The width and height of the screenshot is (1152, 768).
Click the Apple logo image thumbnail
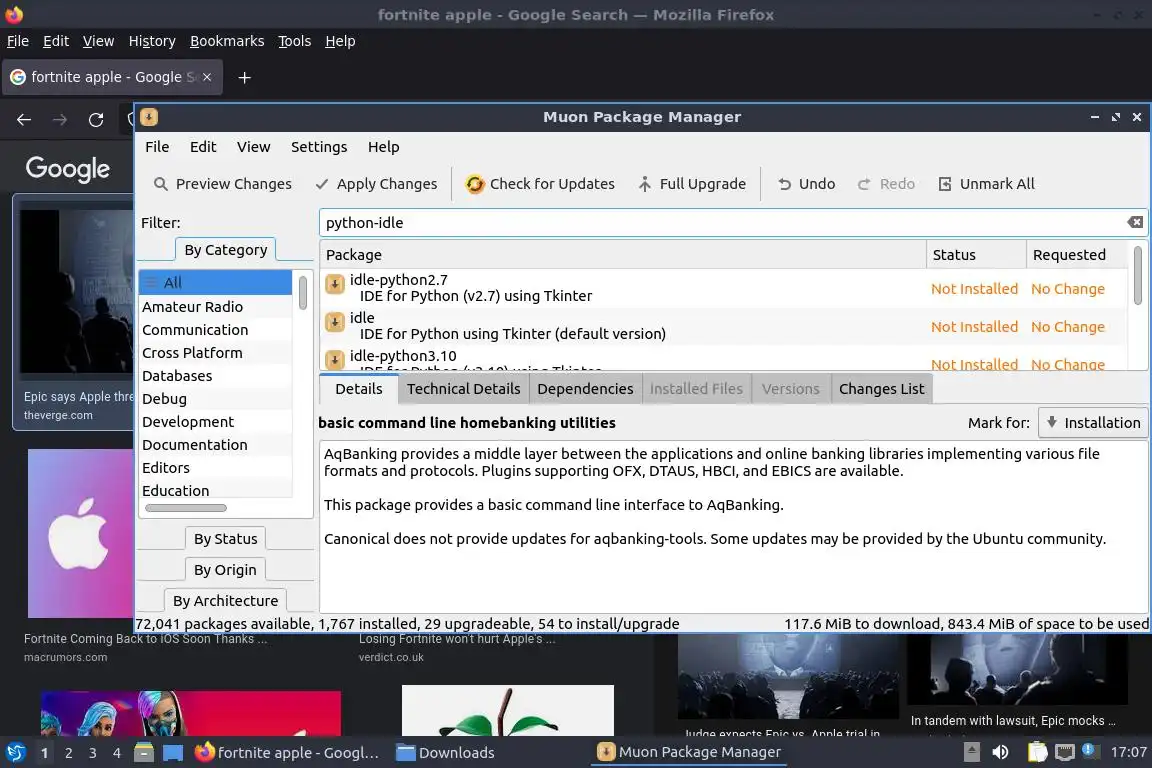81,534
